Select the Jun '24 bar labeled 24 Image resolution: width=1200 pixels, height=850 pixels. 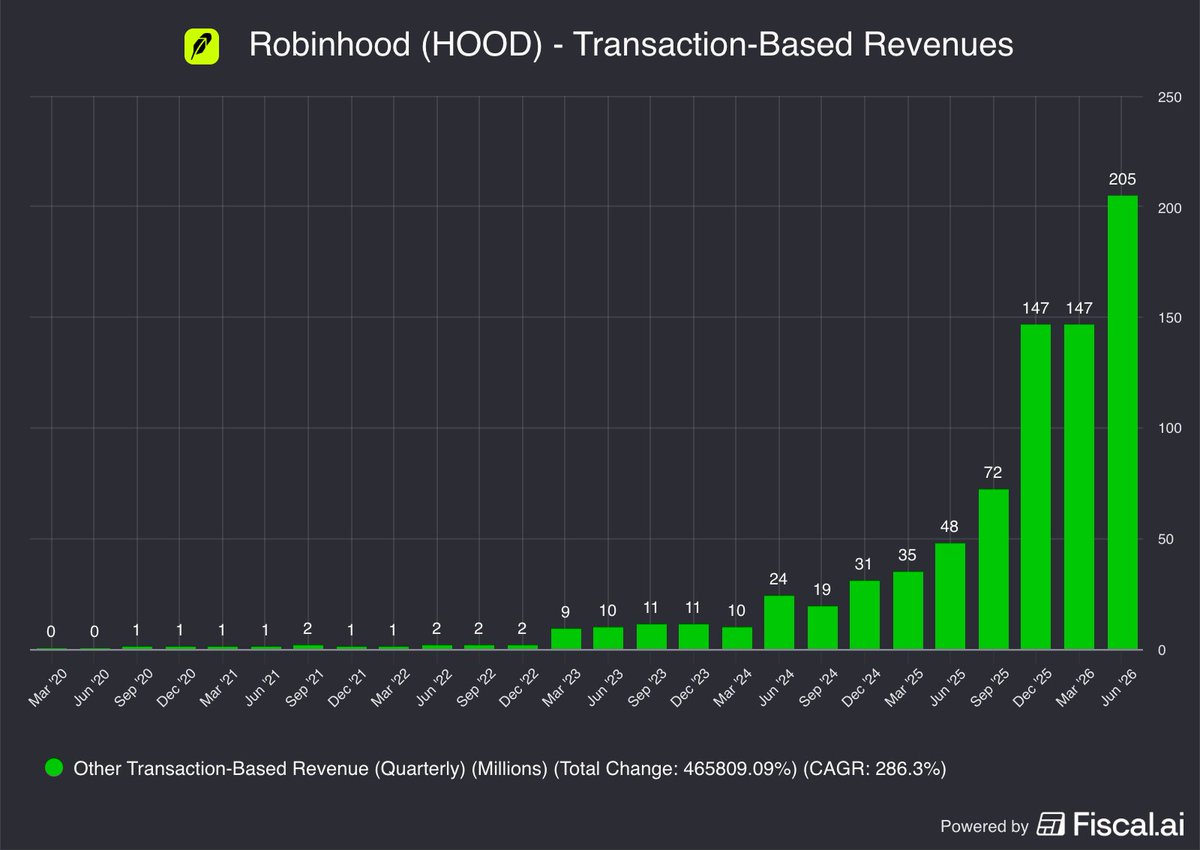(x=779, y=622)
